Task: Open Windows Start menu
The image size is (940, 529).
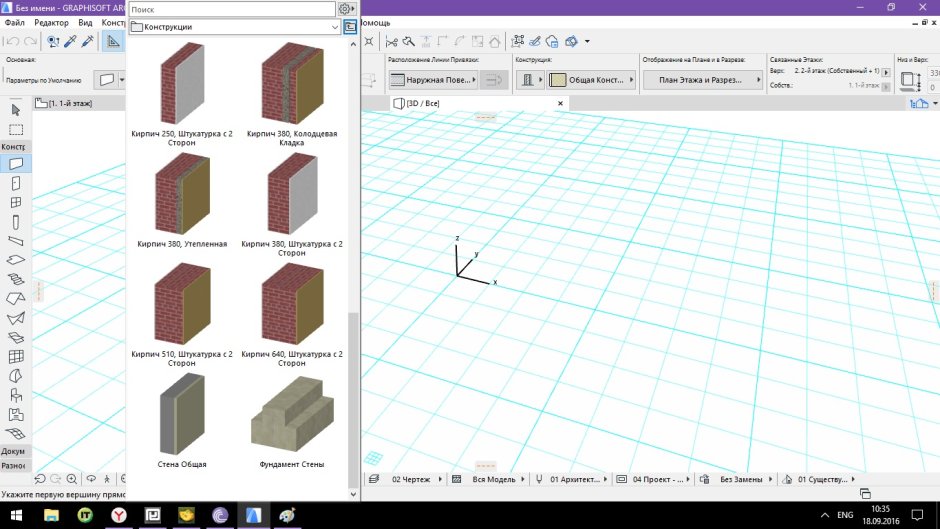Action: [16, 515]
